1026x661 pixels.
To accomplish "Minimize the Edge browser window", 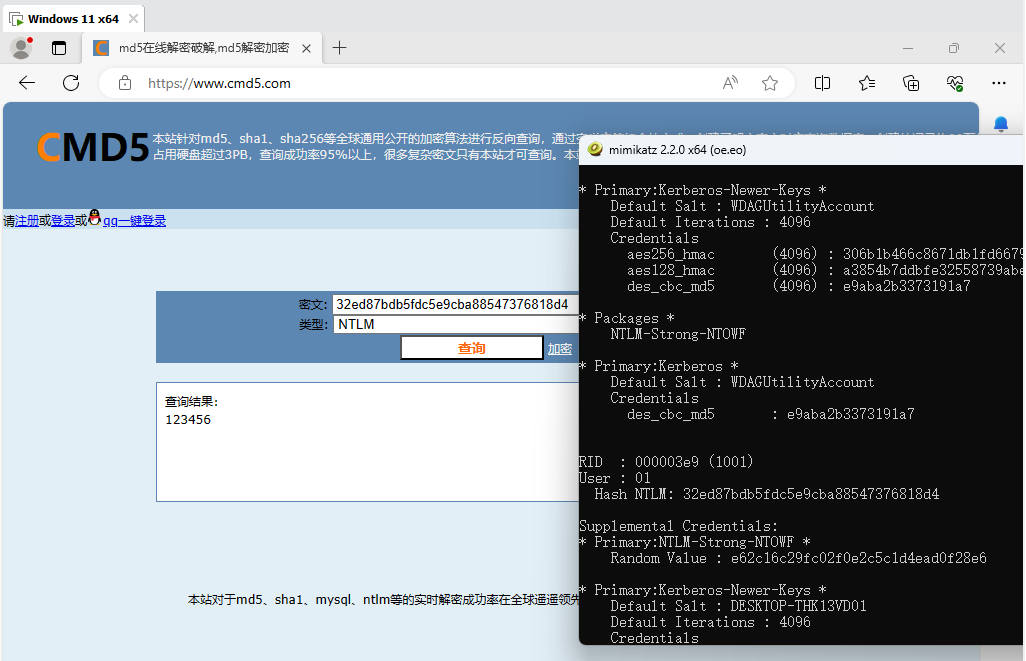I will [x=908, y=48].
